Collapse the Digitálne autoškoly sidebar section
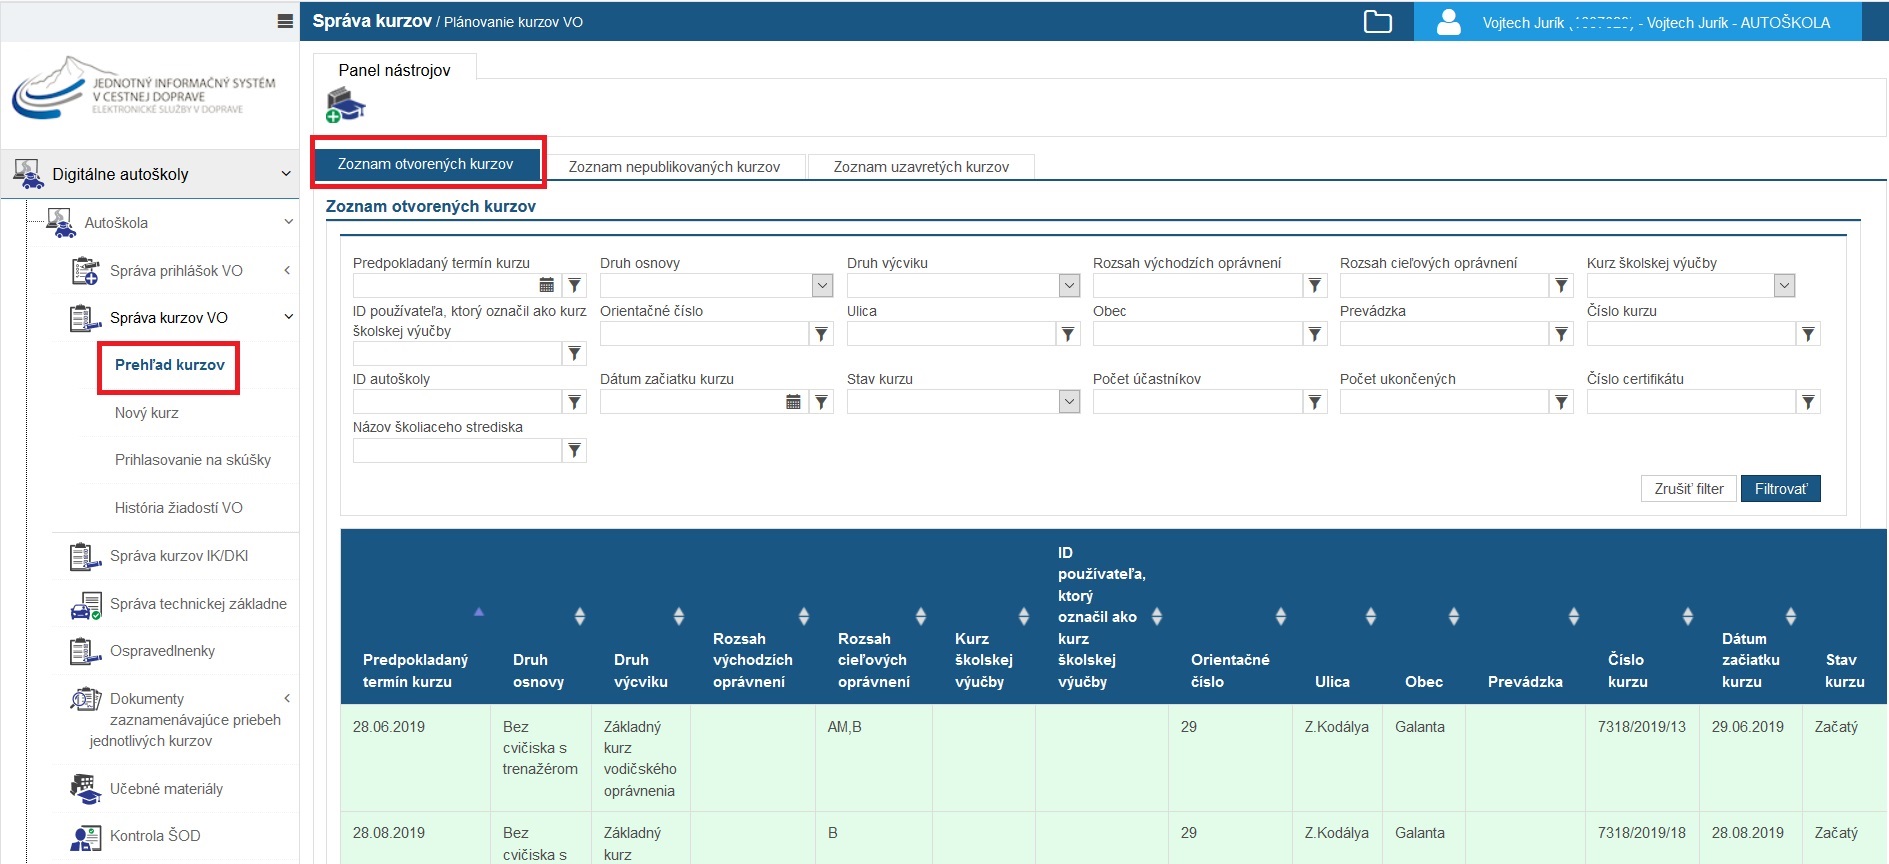1889x864 pixels. [x=285, y=174]
